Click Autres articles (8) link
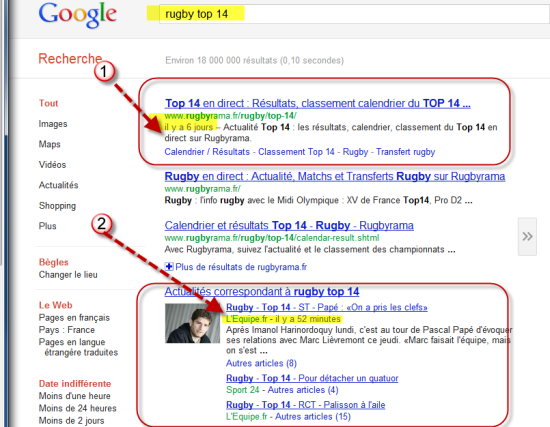 coord(261,363)
